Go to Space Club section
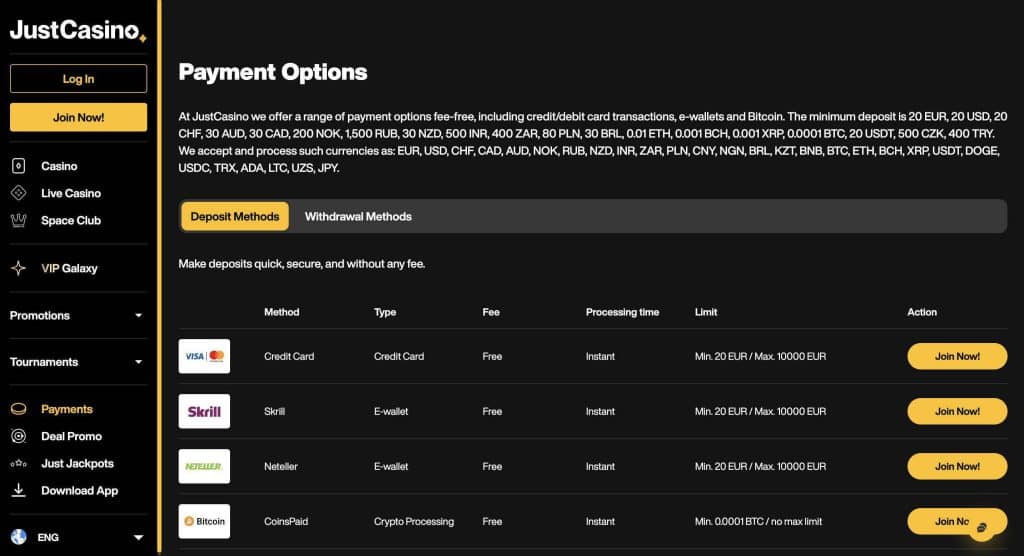Image resolution: width=1024 pixels, height=556 pixels. [x=71, y=220]
